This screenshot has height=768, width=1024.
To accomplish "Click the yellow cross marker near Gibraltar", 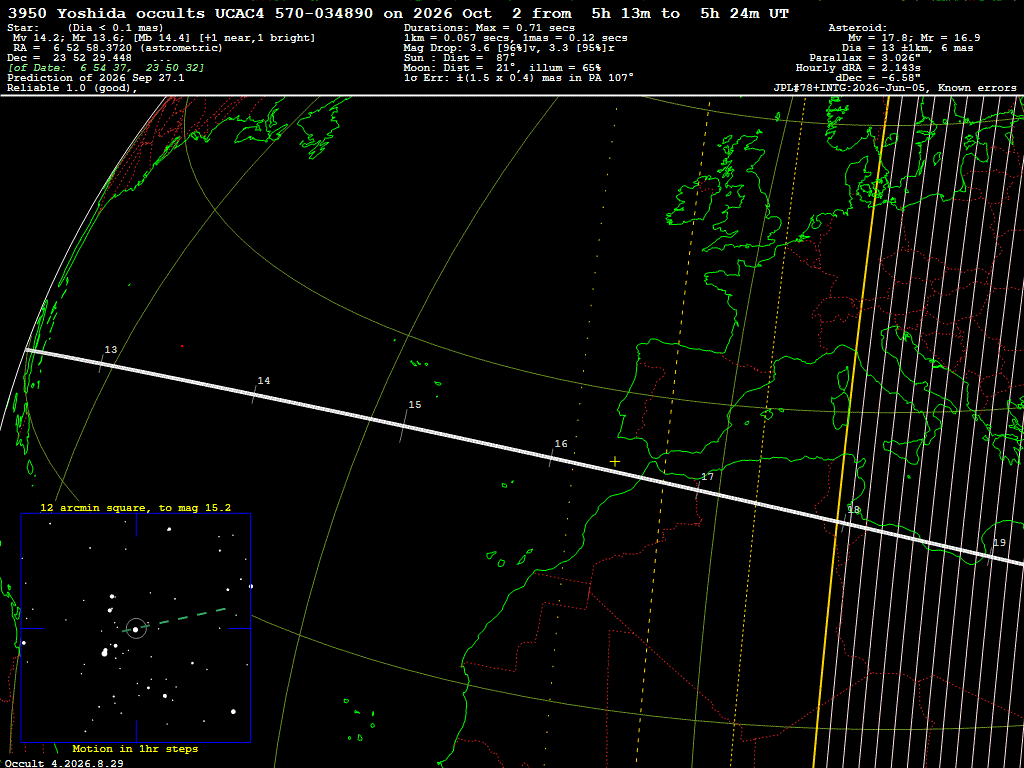I will pyautogui.click(x=615, y=461).
